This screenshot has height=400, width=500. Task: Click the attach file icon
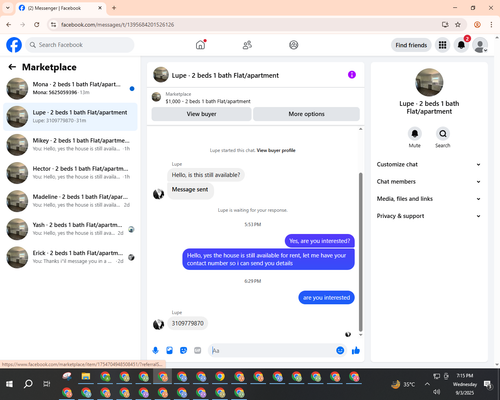(x=169, y=350)
